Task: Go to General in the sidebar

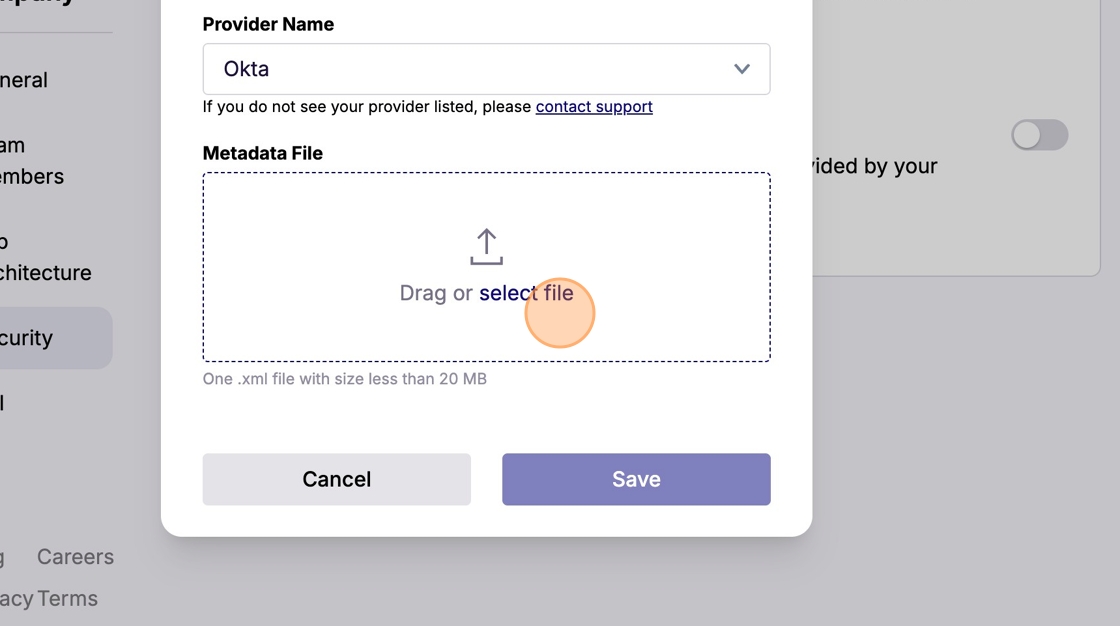Action: point(24,80)
